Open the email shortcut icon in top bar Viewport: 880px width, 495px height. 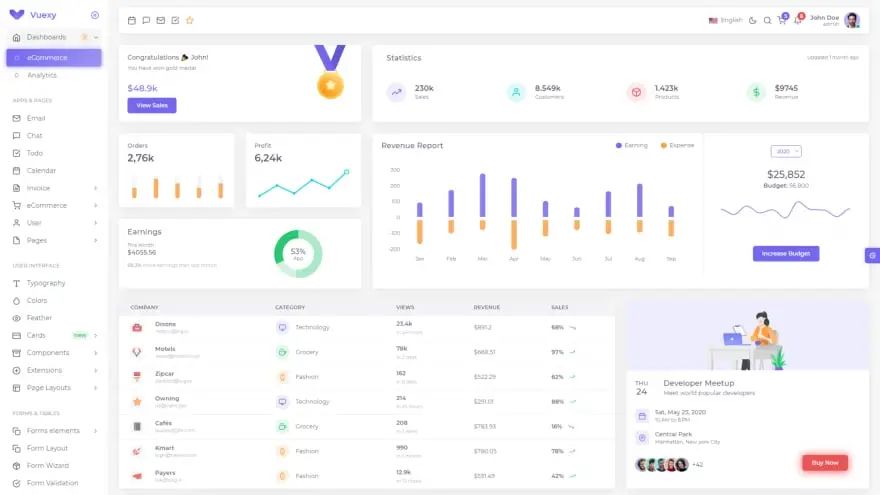point(161,20)
